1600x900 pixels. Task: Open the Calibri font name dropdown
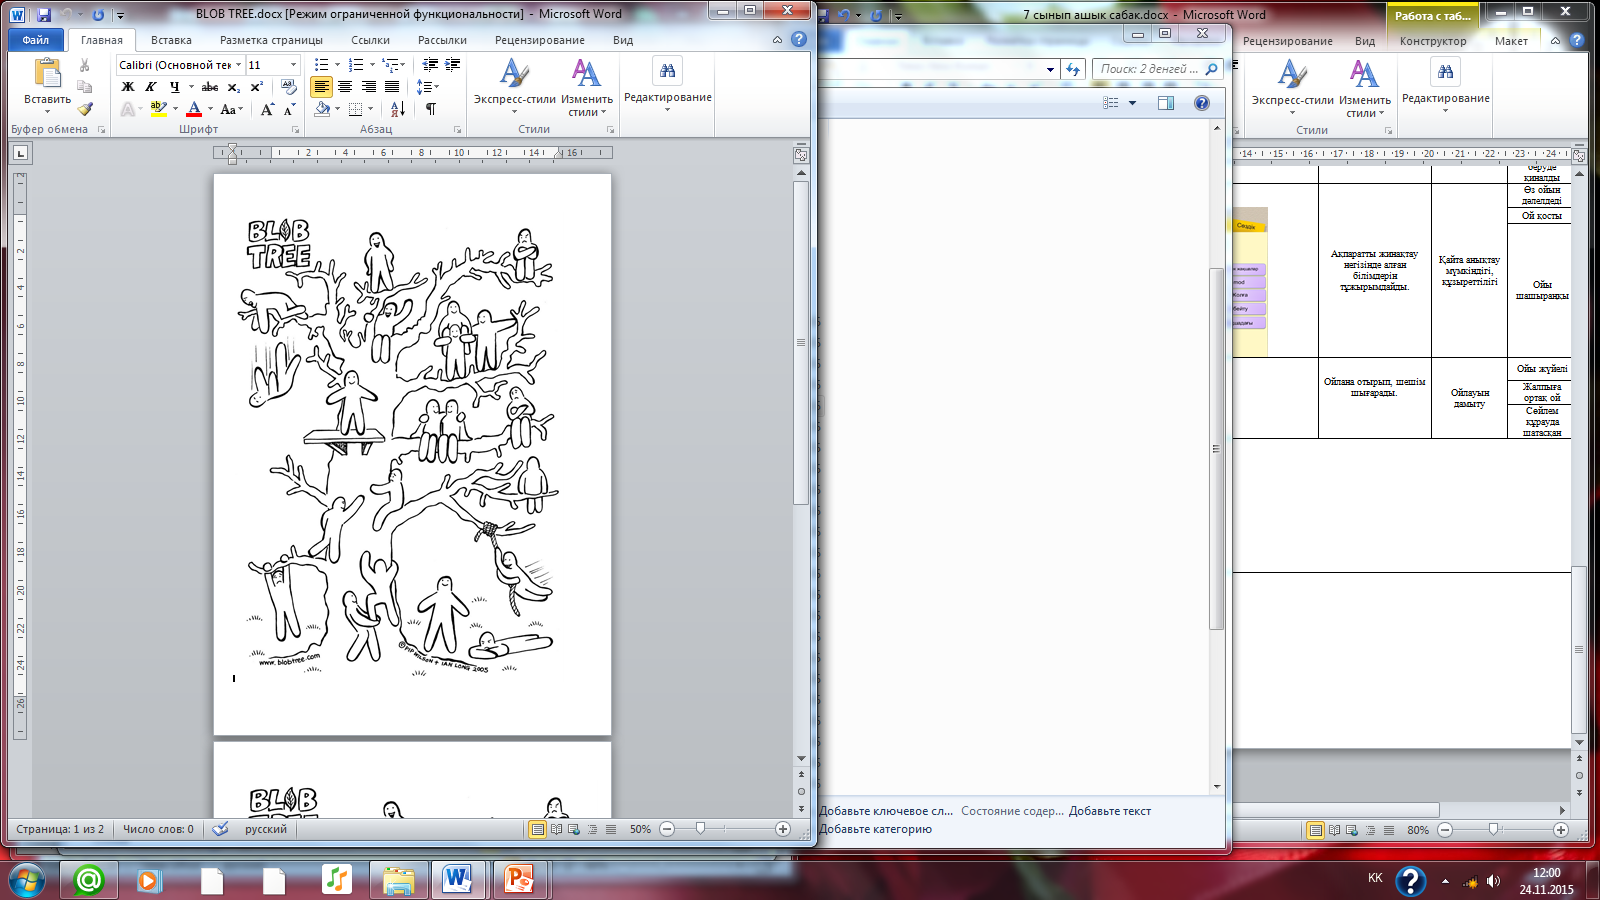click(x=238, y=65)
